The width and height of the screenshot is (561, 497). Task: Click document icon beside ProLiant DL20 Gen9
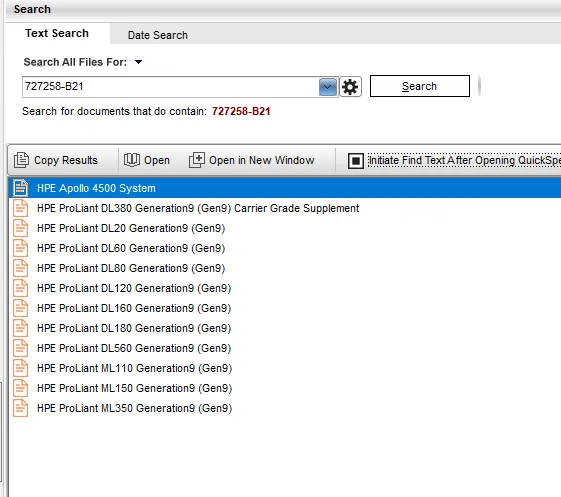point(20,228)
